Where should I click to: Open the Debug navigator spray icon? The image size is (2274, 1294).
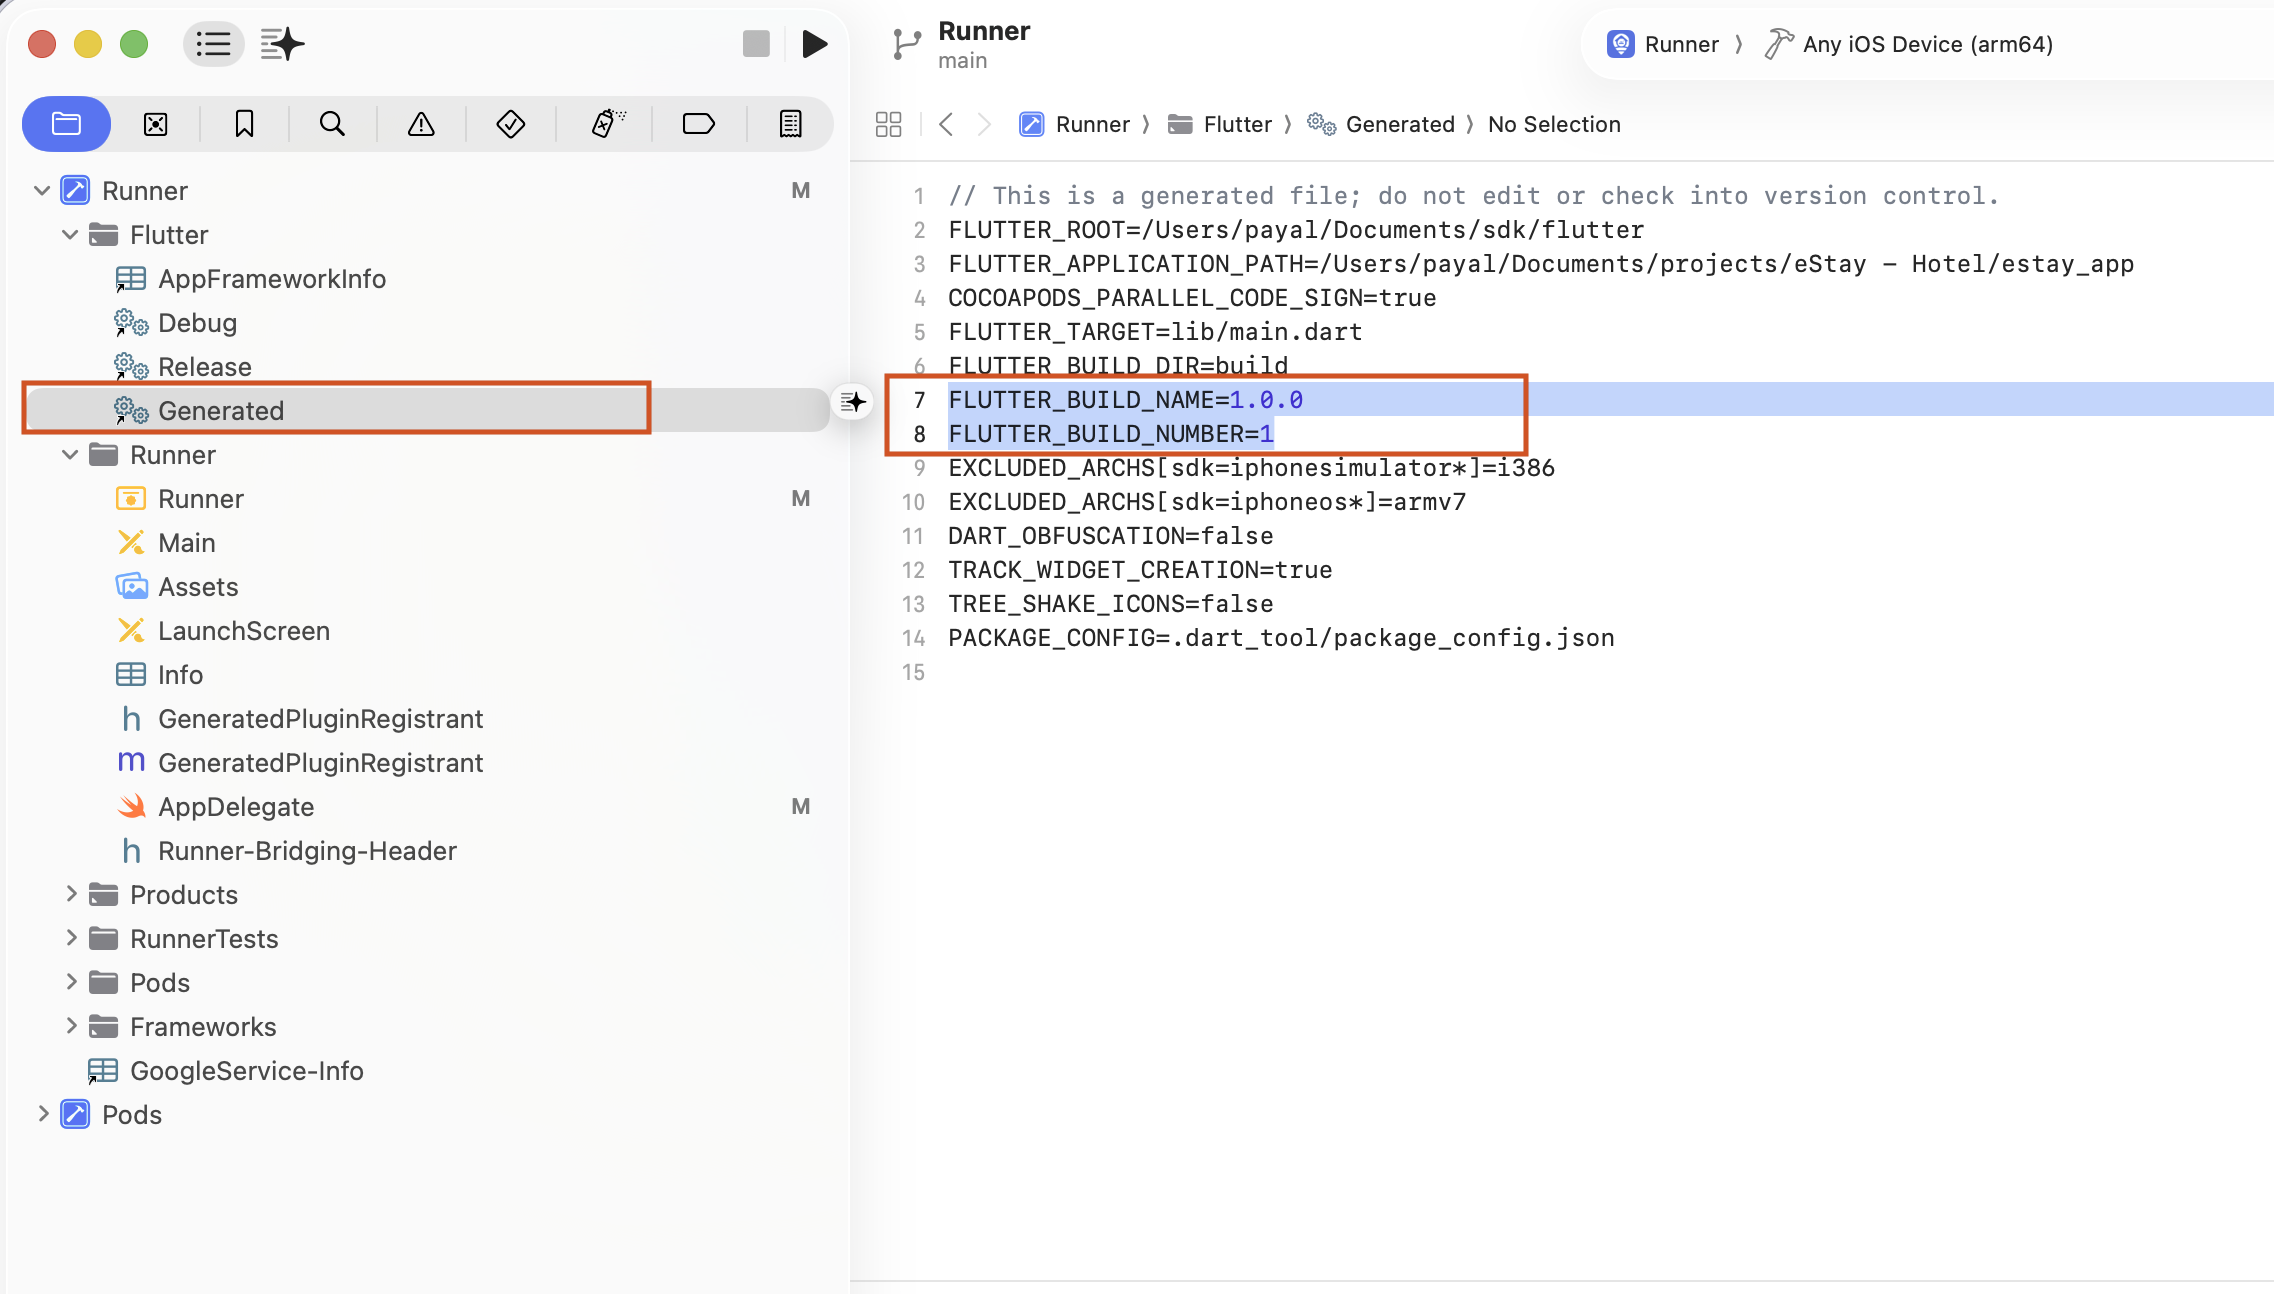point(607,124)
